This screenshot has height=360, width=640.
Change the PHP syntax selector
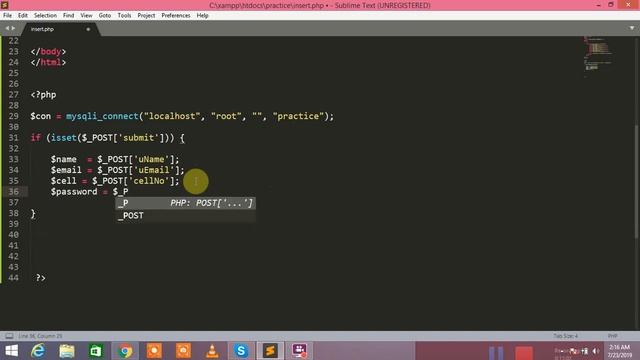coord(612,336)
